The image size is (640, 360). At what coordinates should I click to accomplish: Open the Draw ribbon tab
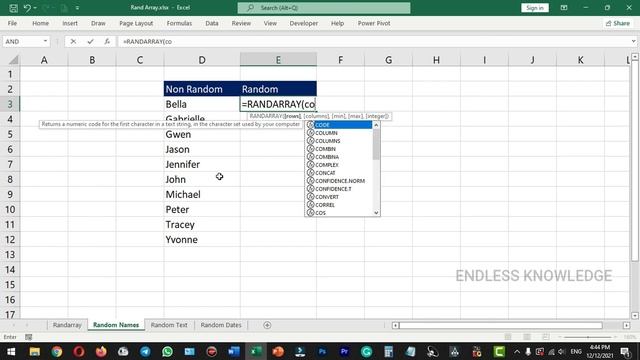pos(98,23)
